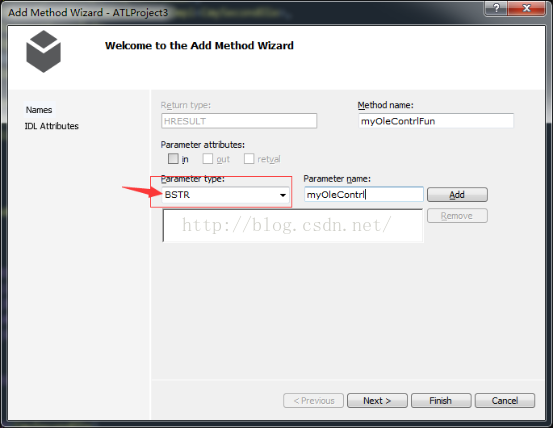The height and width of the screenshot is (429, 554).
Task: Check the 'retval' parameter attribute
Action: pos(249,159)
